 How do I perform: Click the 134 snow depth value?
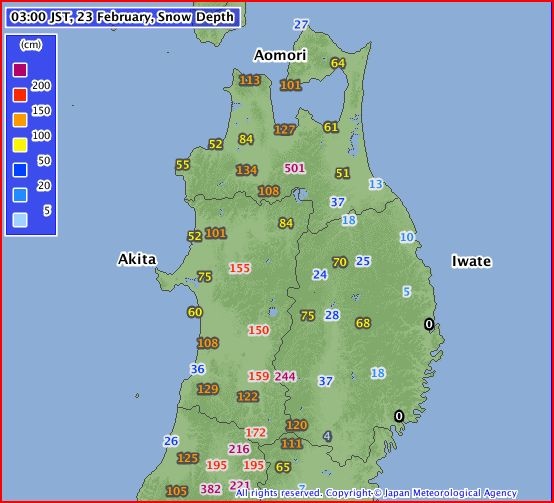coord(246,170)
